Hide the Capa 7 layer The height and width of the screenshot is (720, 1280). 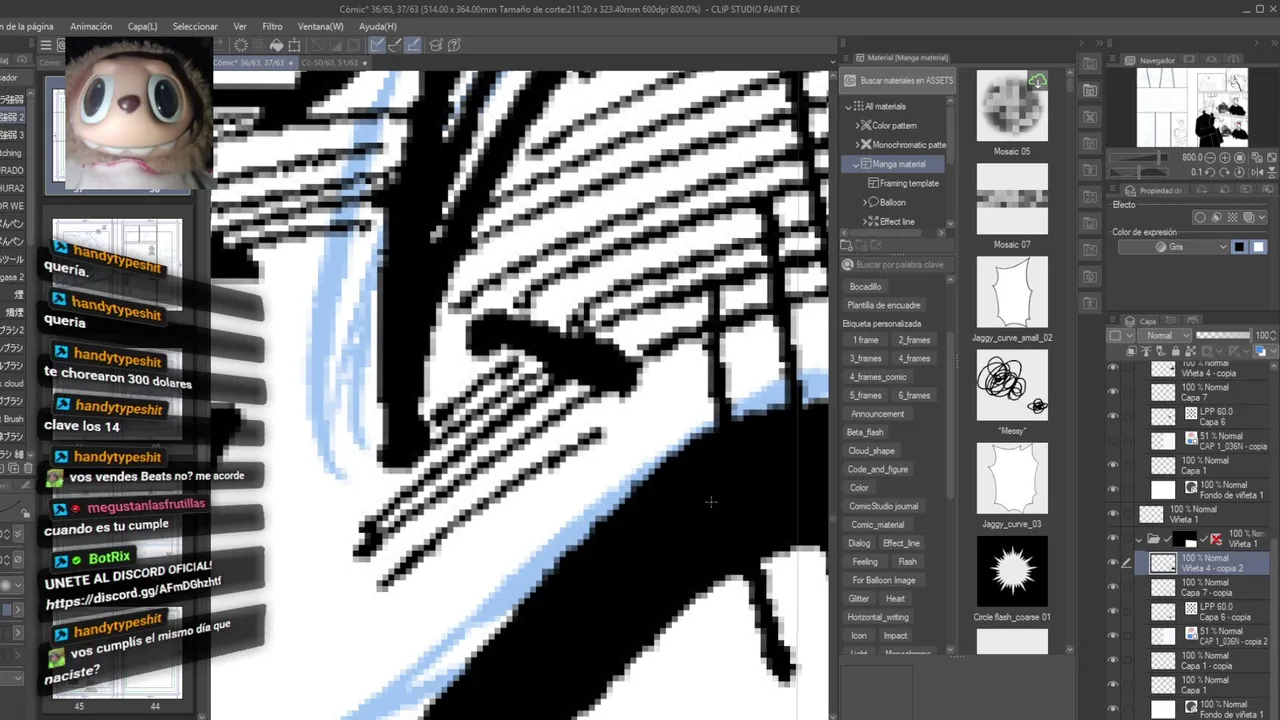pos(1113,392)
